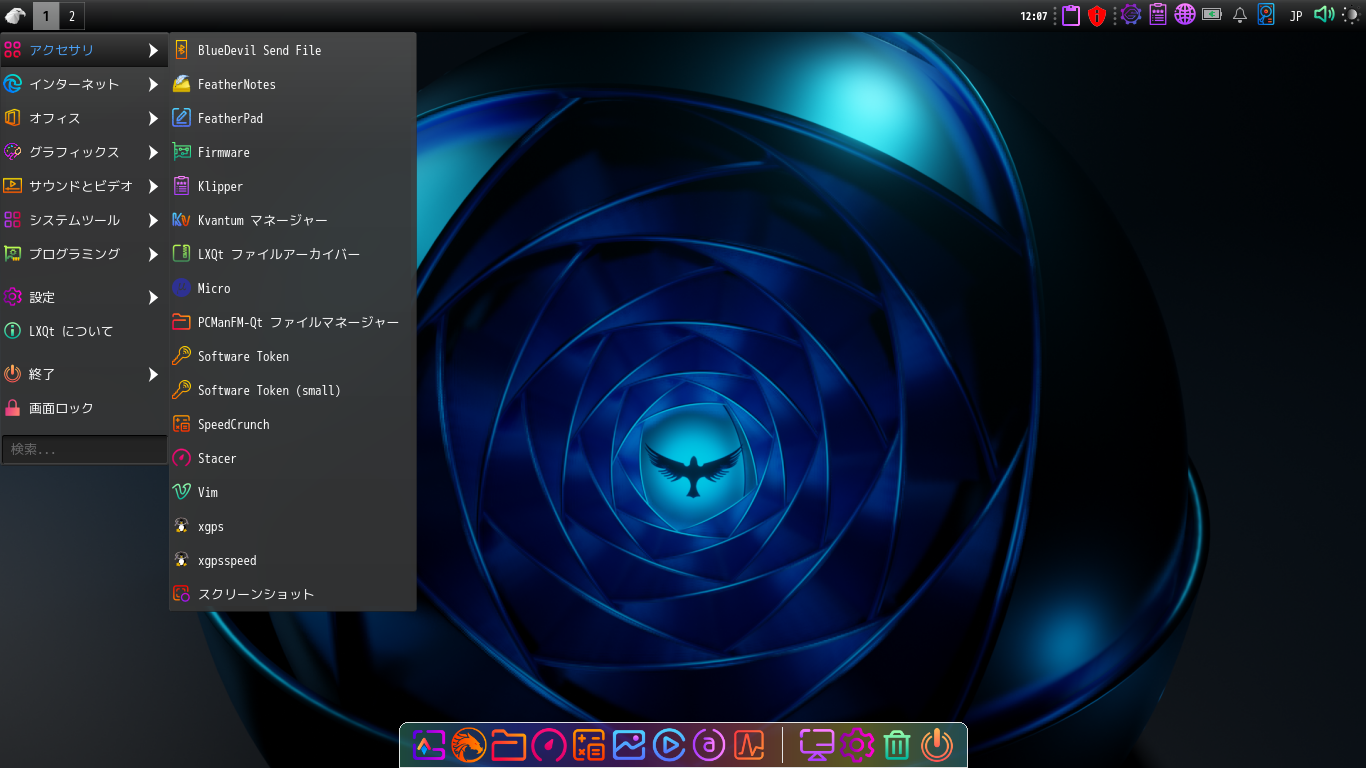
Task: Expand the サウンドとビデオ submenu
Action: pyautogui.click(x=153, y=186)
